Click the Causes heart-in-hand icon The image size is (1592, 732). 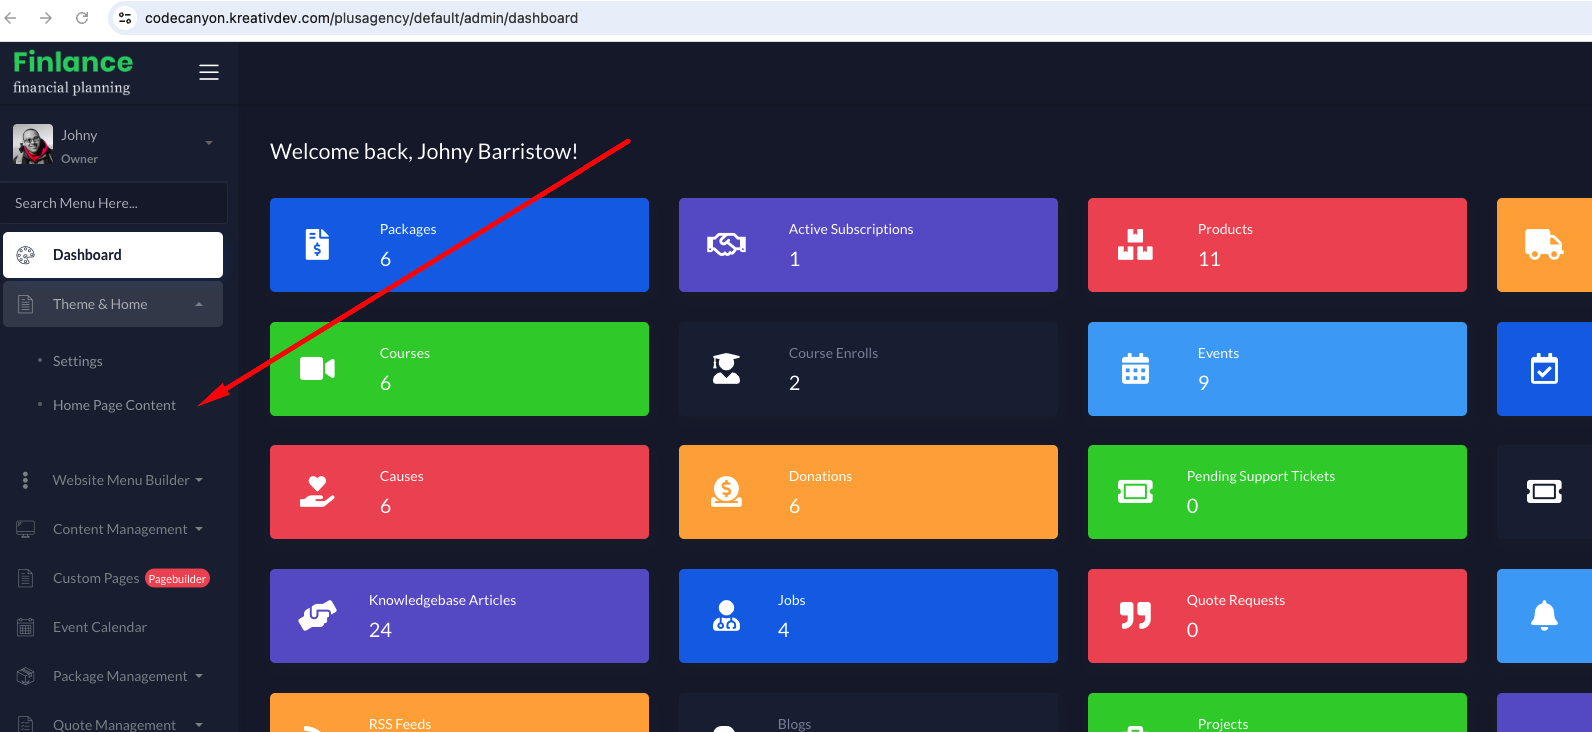317,492
